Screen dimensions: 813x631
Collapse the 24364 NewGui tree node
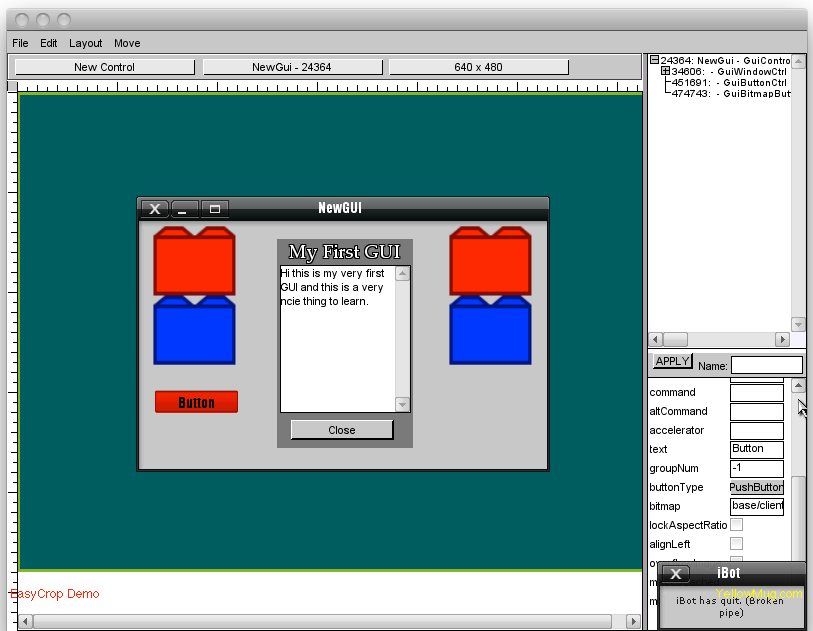[x=654, y=60]
